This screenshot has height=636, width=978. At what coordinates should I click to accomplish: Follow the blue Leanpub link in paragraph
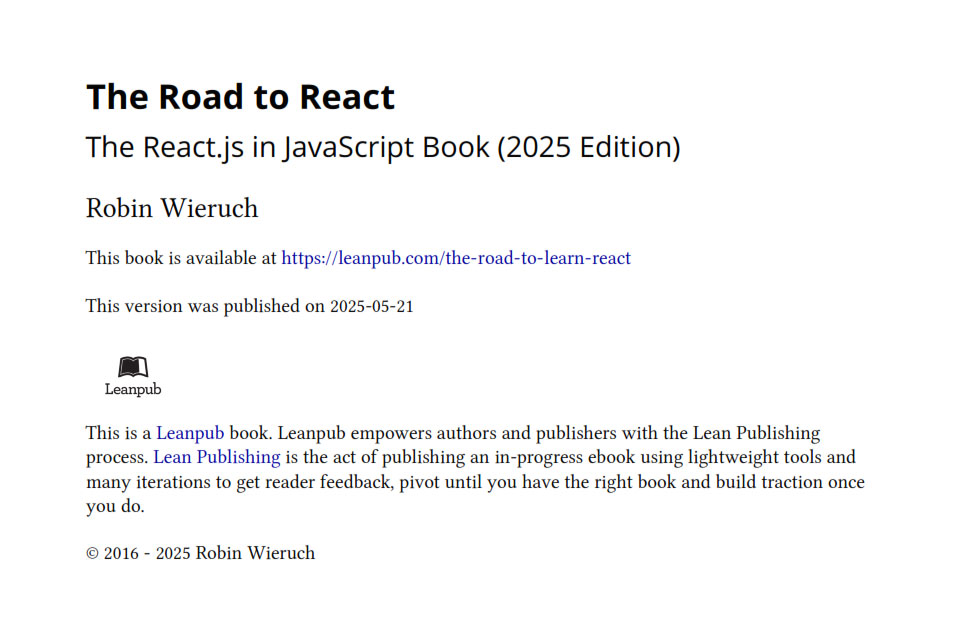coord(190,433)
